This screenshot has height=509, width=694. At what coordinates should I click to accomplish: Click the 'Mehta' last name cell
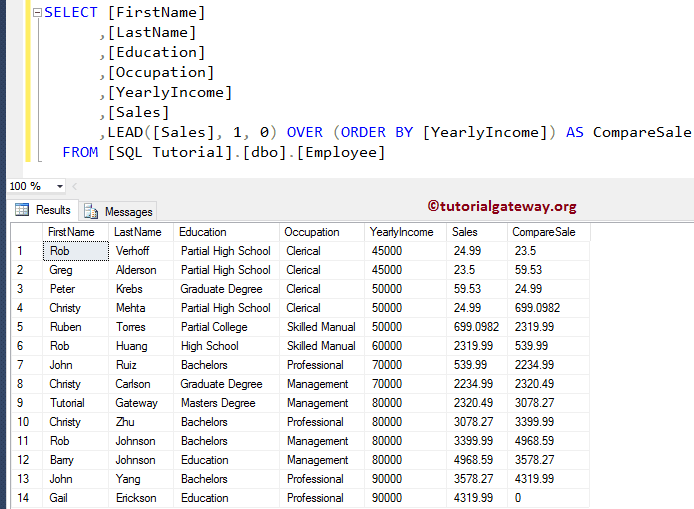tap(141, 308)
